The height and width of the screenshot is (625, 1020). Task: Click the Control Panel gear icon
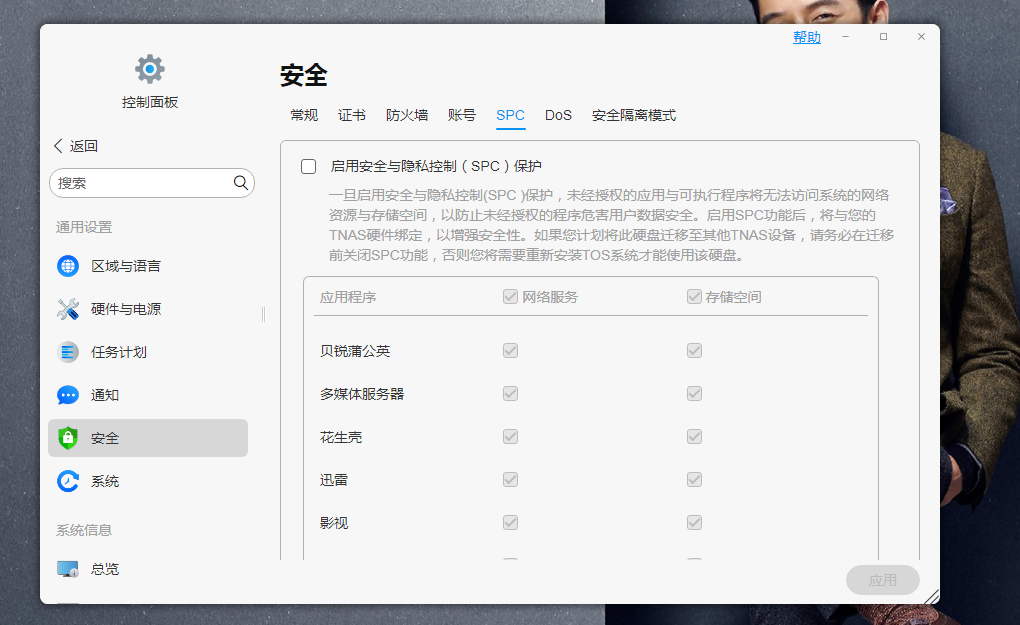click(x=150, y=69)
